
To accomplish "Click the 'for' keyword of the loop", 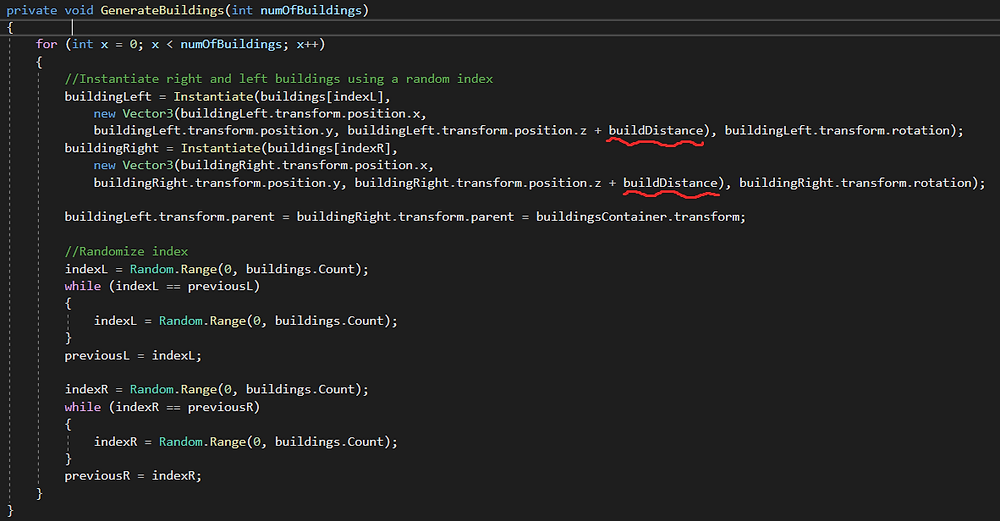I will [47, 44].
